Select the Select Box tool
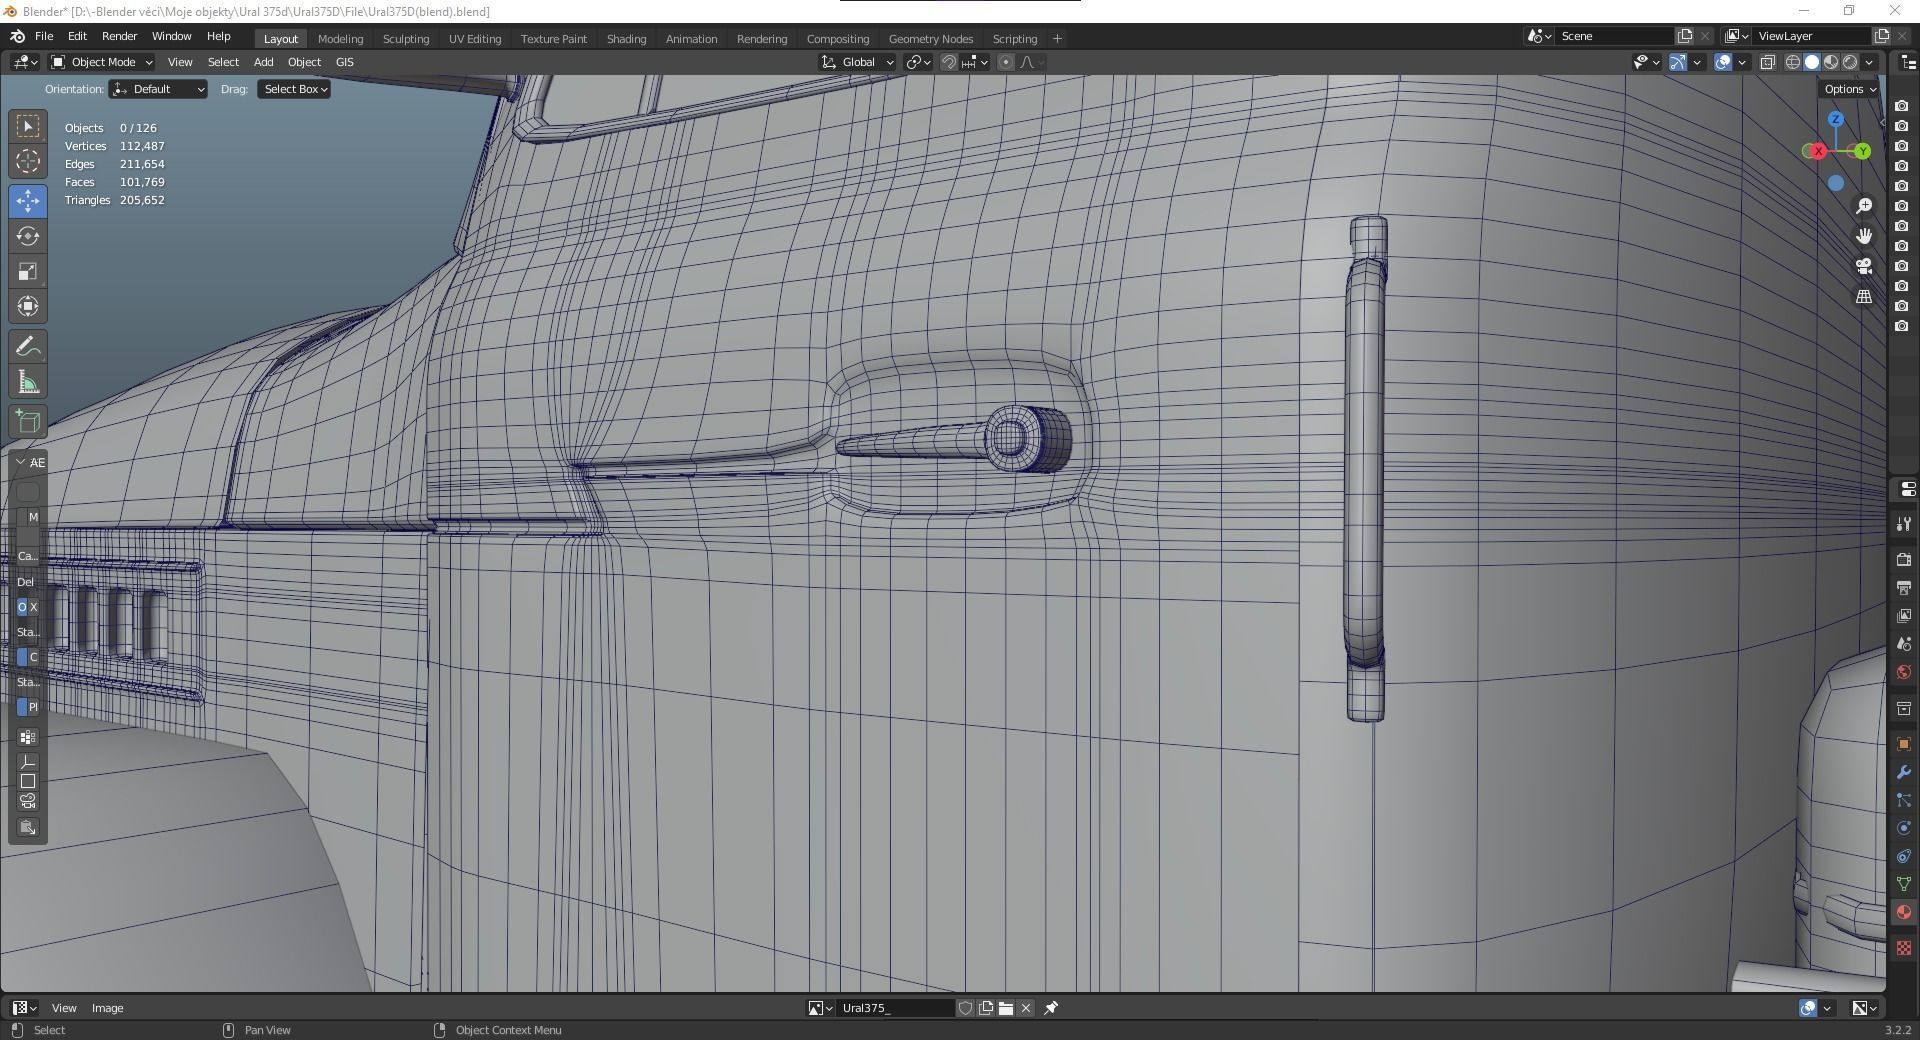 click(x=28, y=126)
